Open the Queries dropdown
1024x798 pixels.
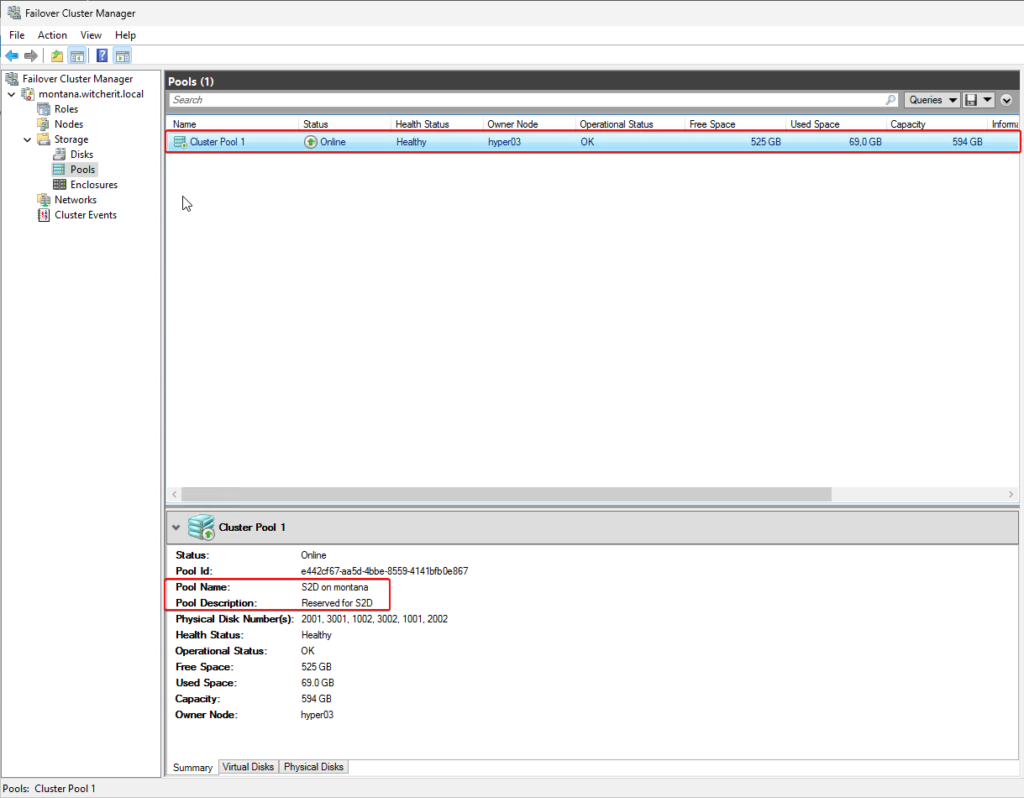(932, 100)
